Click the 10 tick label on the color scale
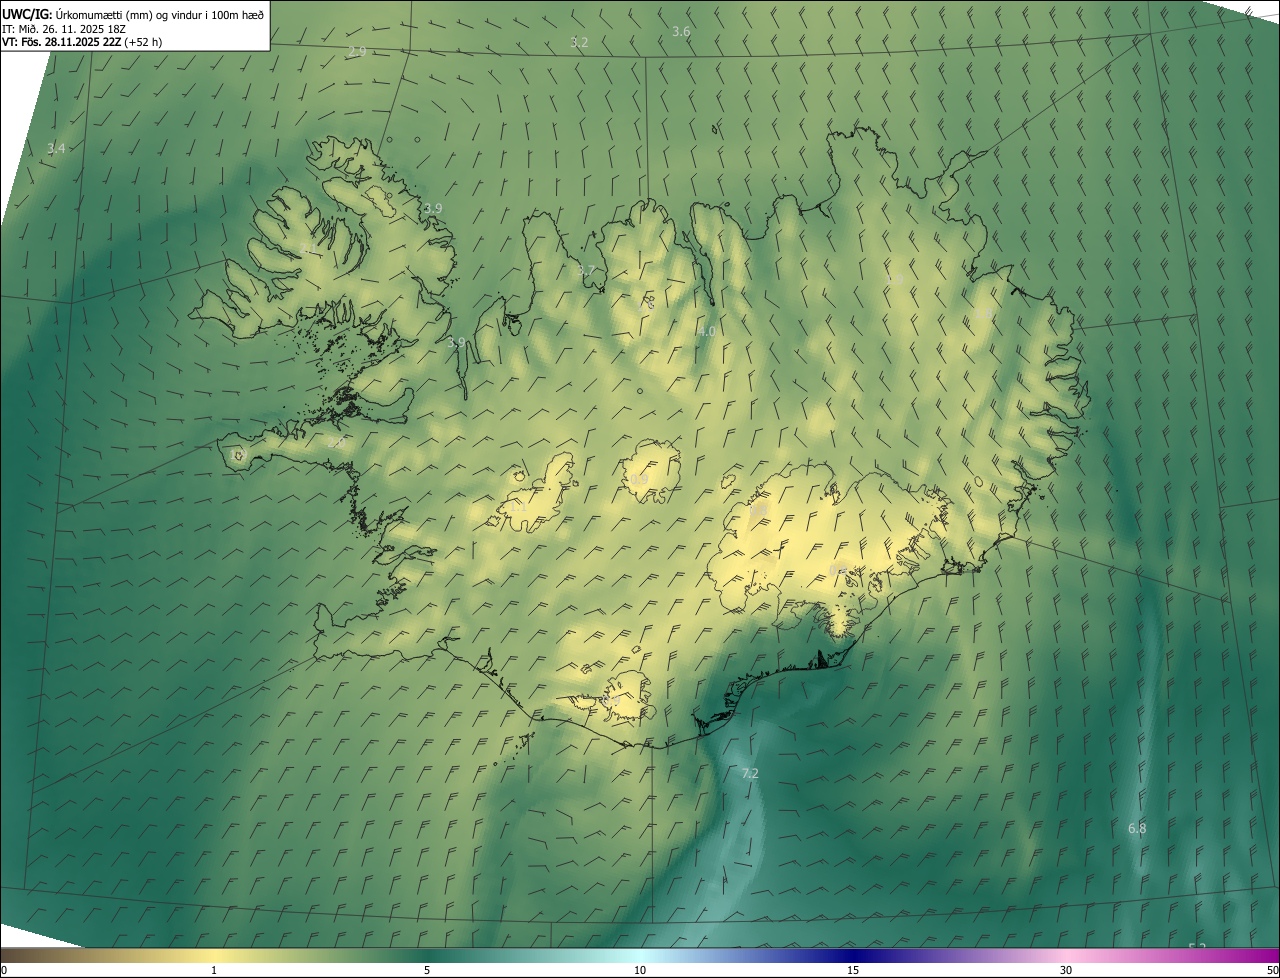 click(x=640, y=970)
